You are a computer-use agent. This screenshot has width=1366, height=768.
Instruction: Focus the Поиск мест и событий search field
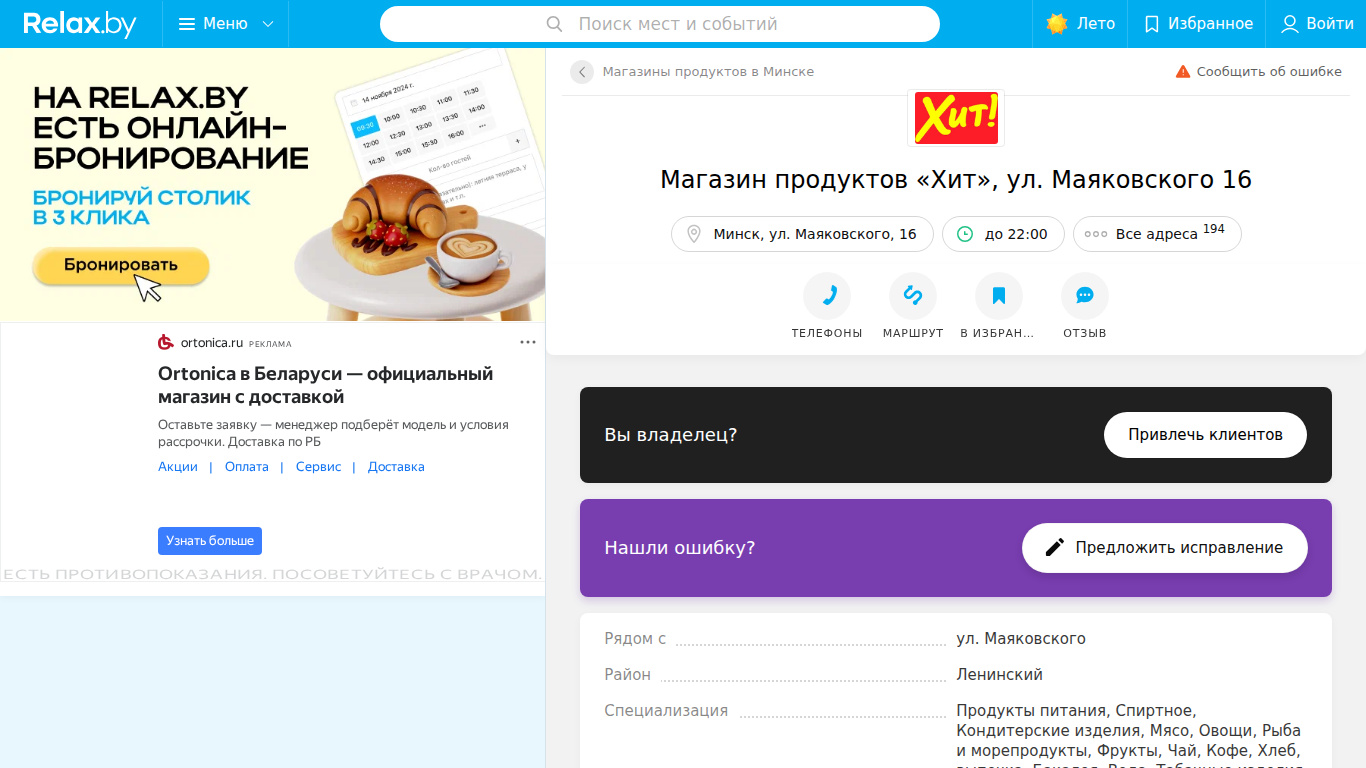[x=660, y=24]
